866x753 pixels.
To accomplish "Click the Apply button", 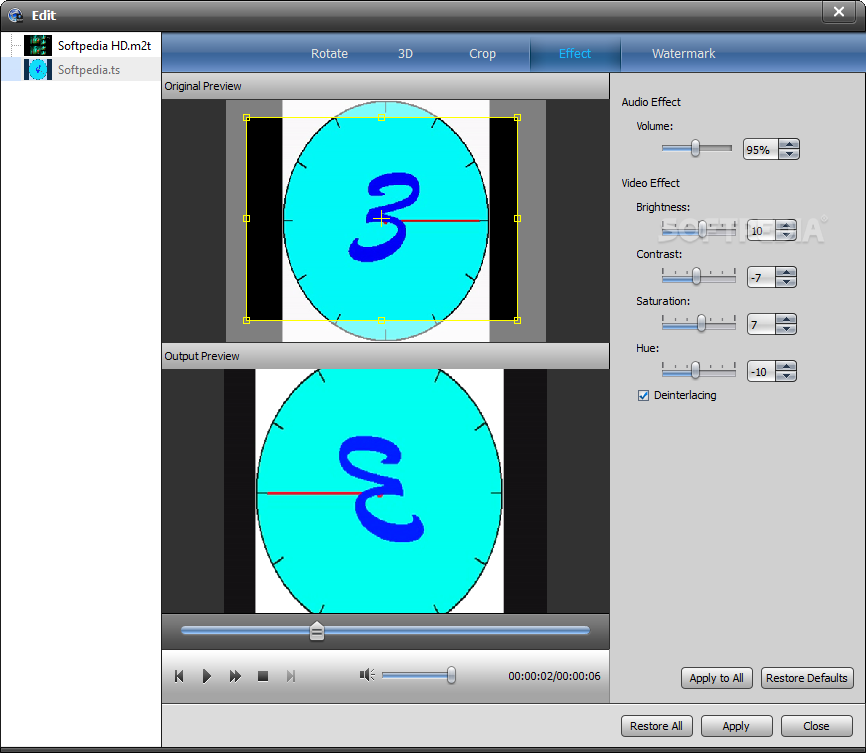I will point(736,726).
